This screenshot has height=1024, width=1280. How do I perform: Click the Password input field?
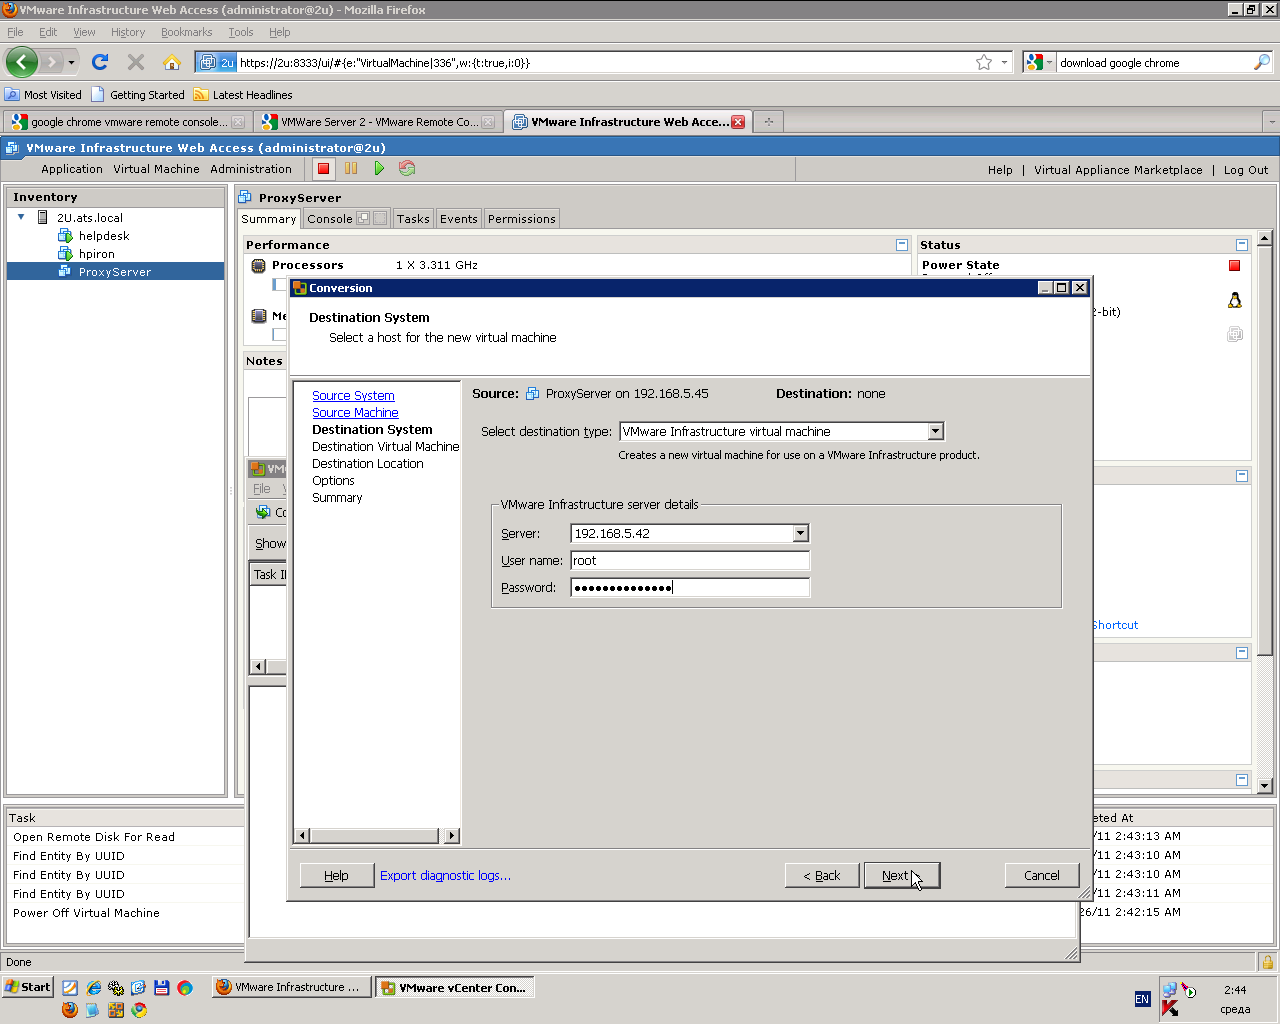690,588
